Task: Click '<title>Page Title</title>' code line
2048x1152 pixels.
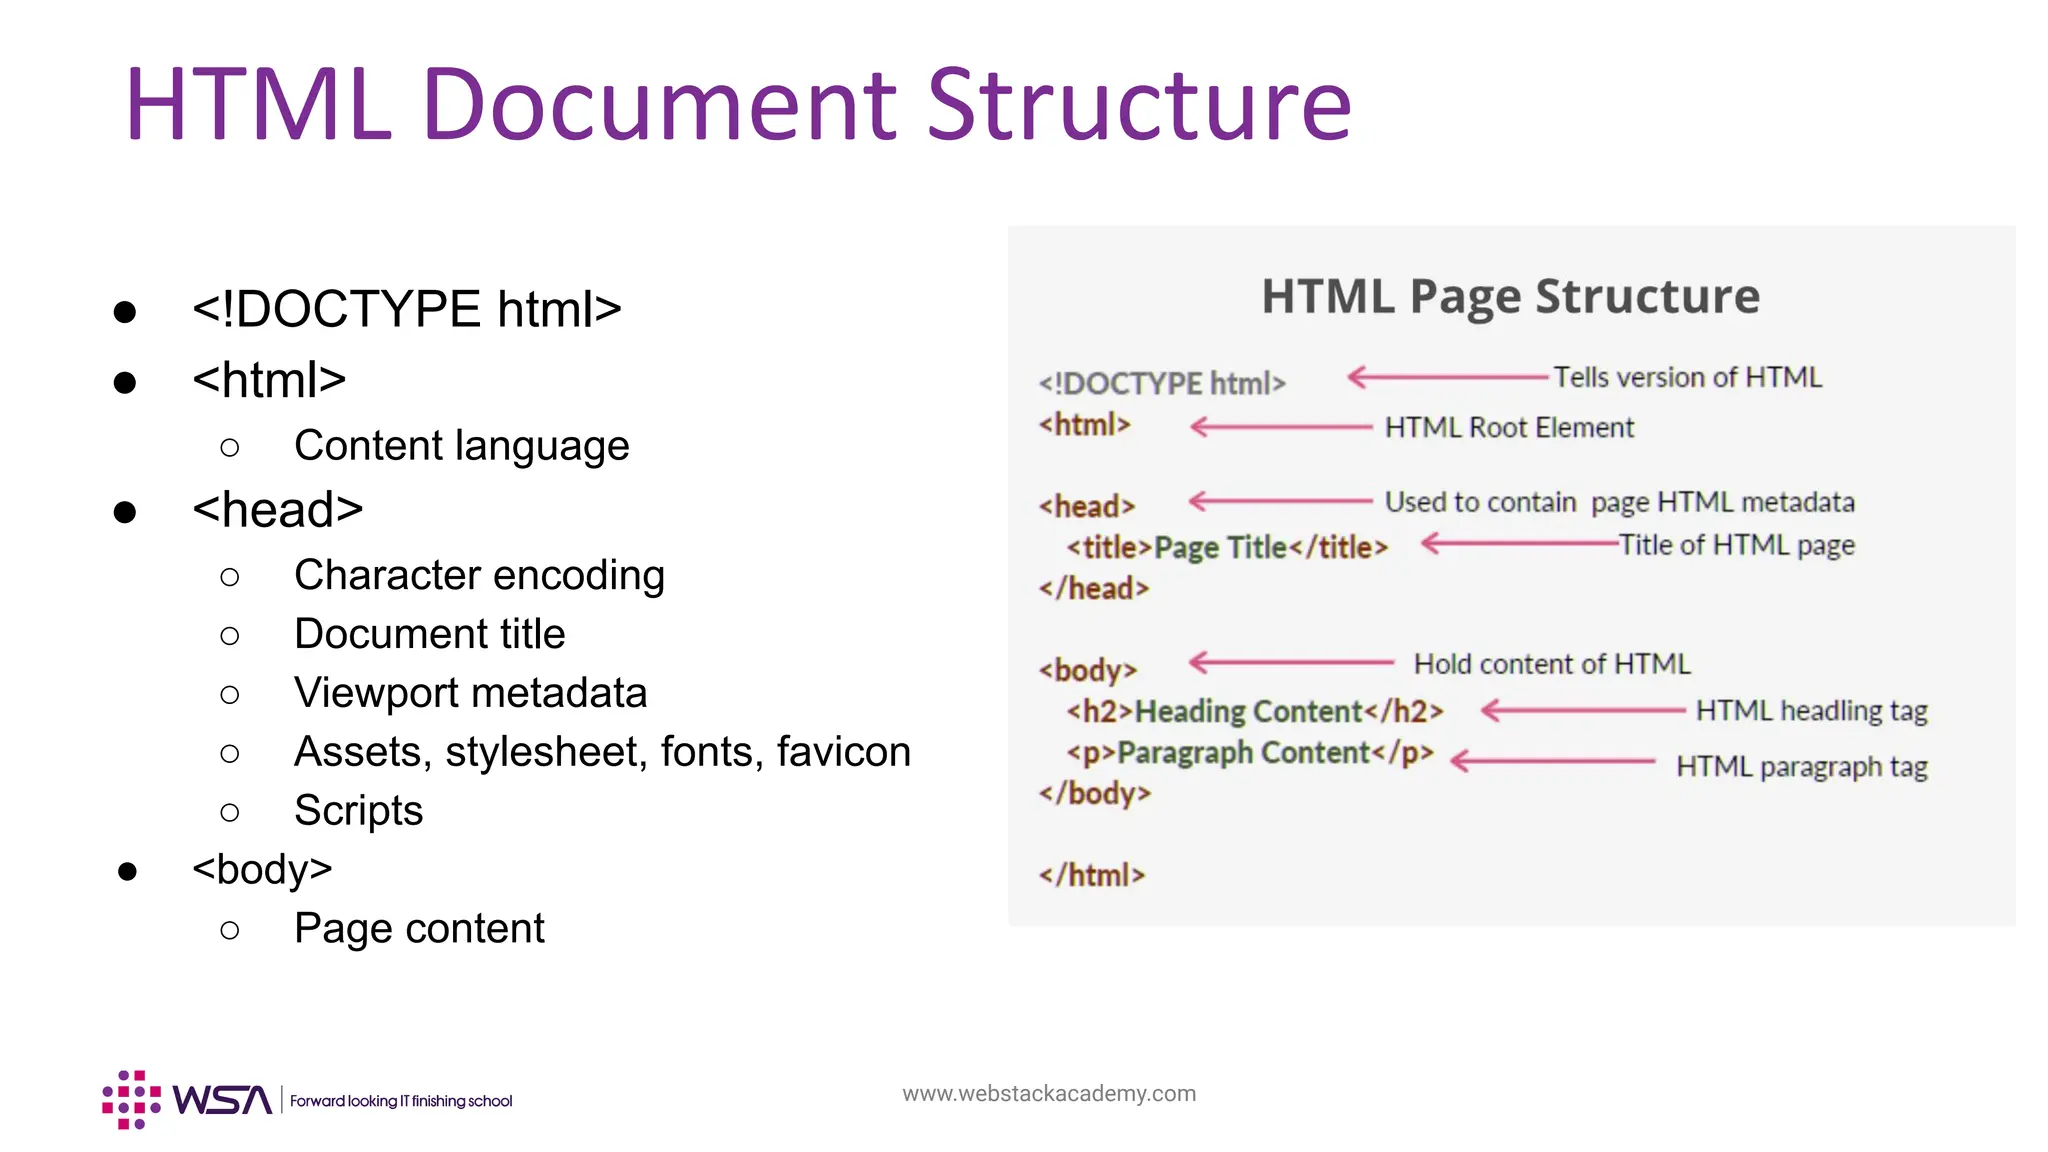Action: point(1227,547)
